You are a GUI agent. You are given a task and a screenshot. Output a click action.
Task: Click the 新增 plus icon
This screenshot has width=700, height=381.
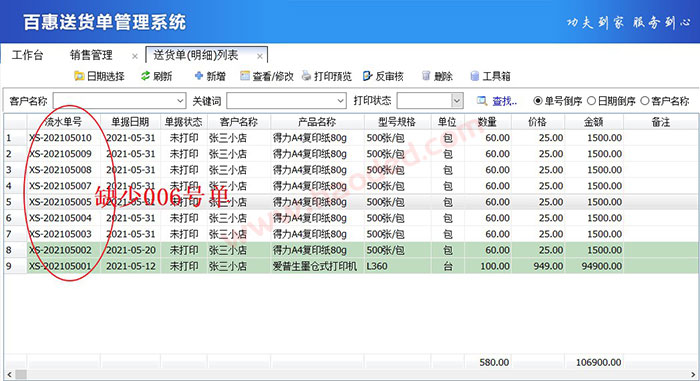point(199,76)
